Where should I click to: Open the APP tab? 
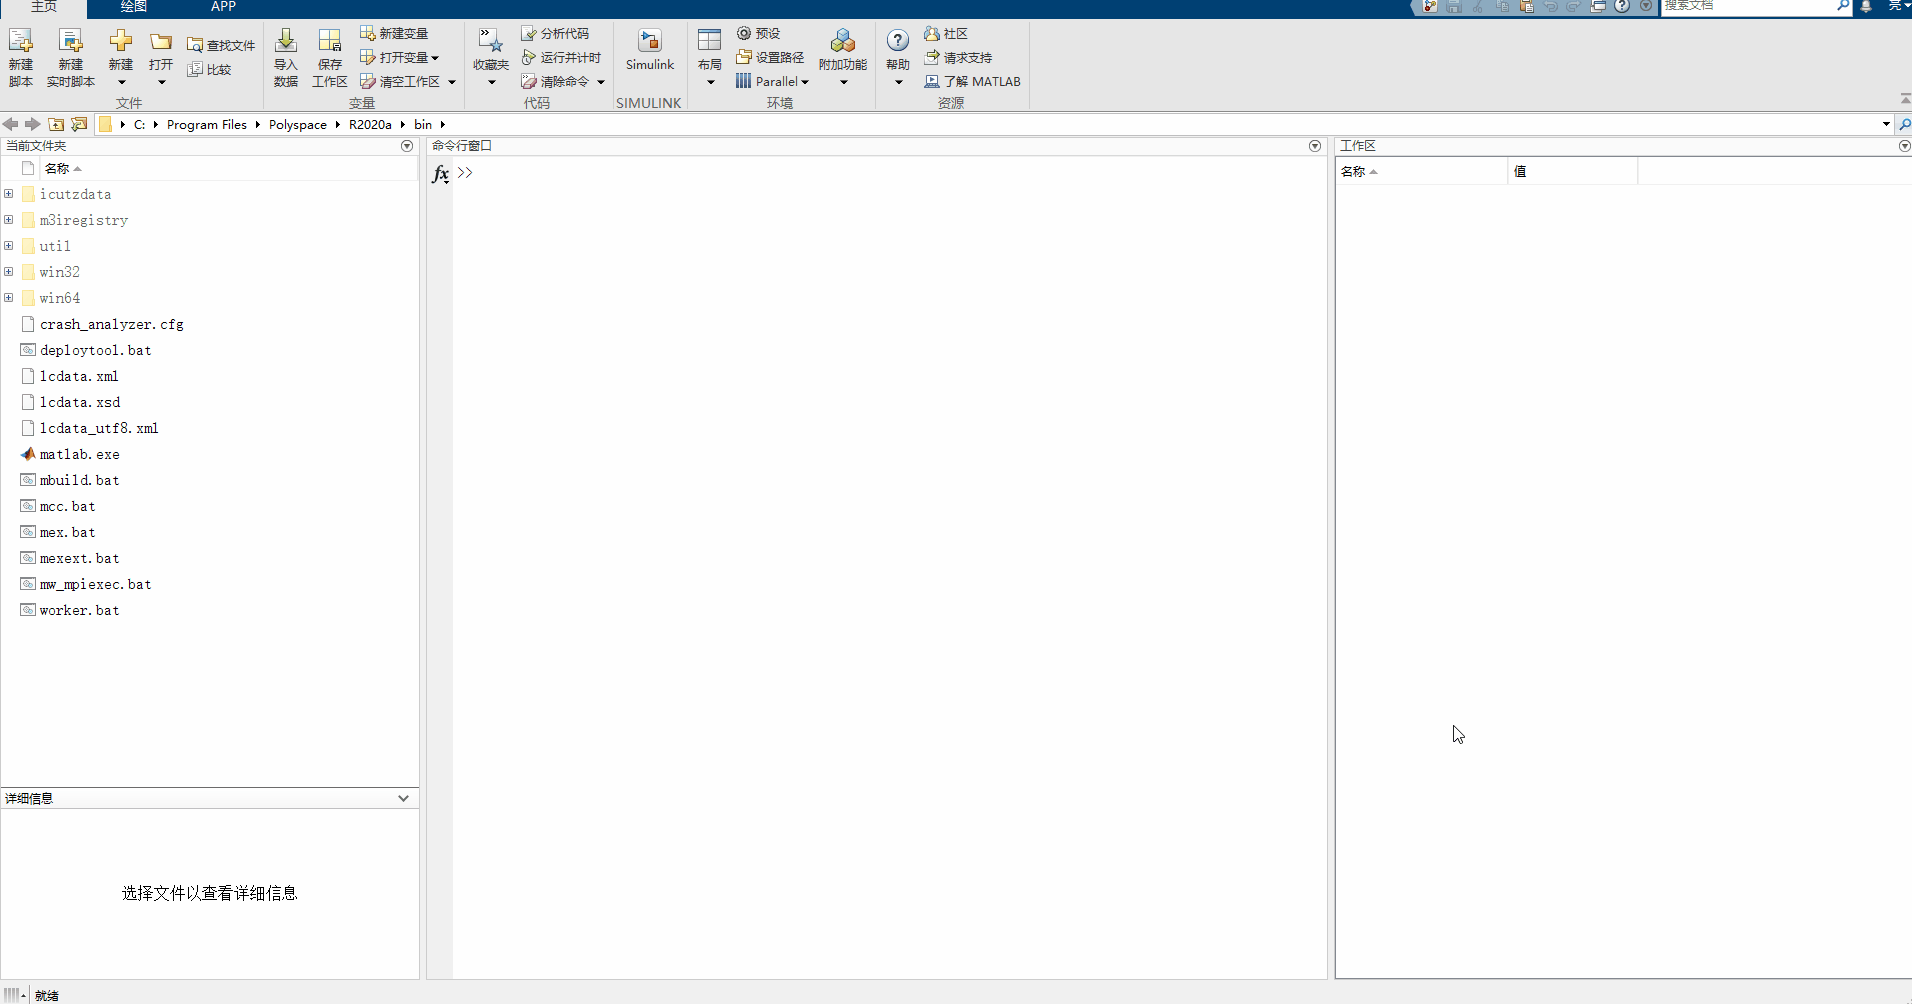pos(222,7)
